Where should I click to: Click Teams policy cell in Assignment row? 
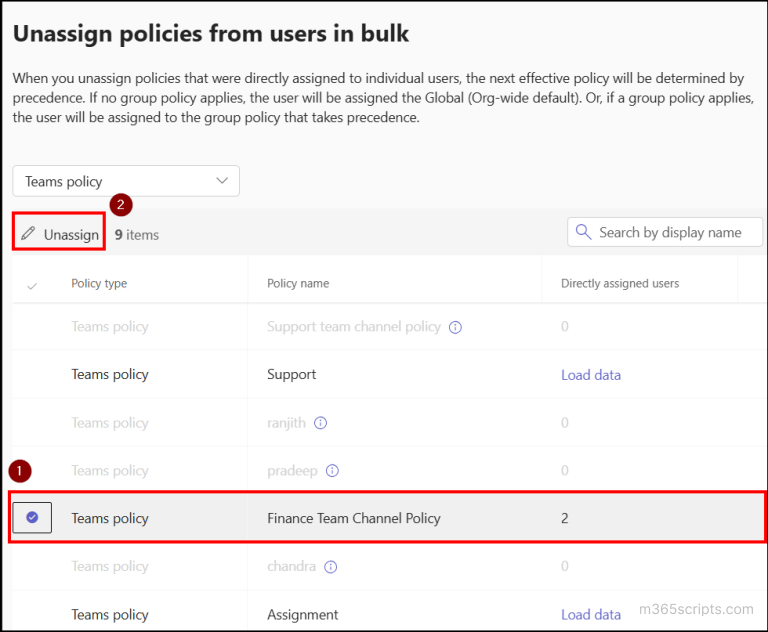pyautogui.click(x=110, y=615)
